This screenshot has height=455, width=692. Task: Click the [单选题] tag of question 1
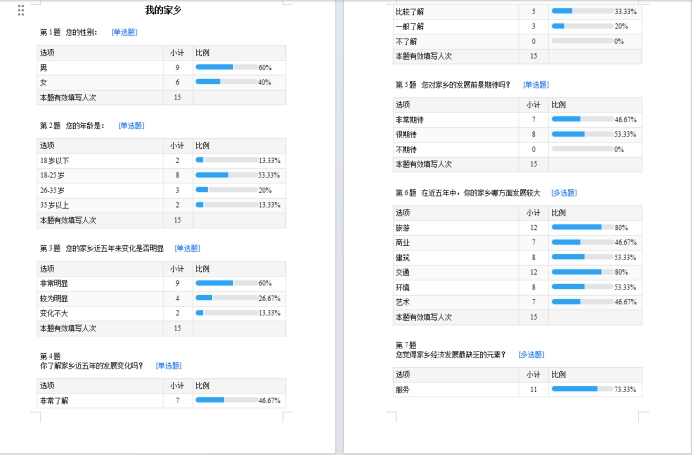(x=124, y=32)
